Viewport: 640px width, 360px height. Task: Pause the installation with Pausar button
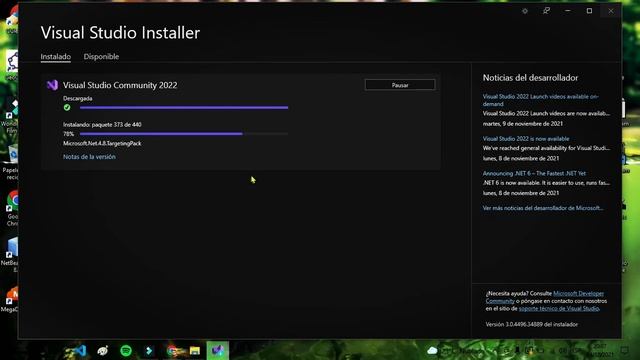(x=400, y=85)
